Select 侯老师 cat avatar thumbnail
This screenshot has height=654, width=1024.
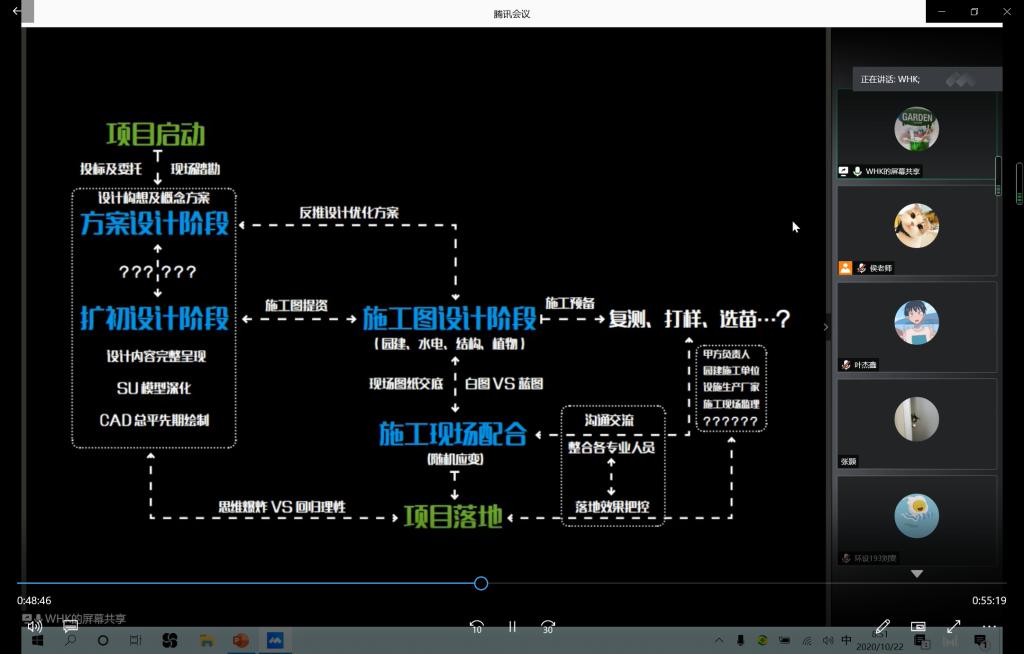click(916, 226)
